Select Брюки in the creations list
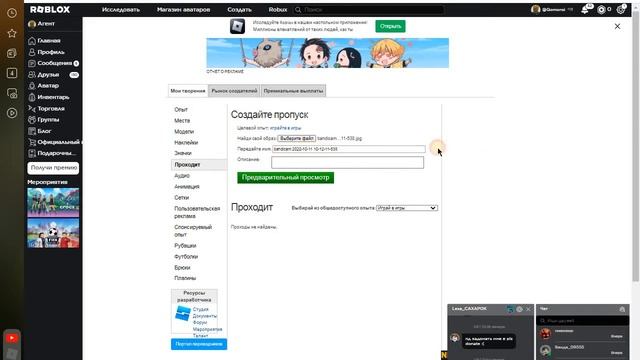Screen dimensions: 640x360 (182, 268)
